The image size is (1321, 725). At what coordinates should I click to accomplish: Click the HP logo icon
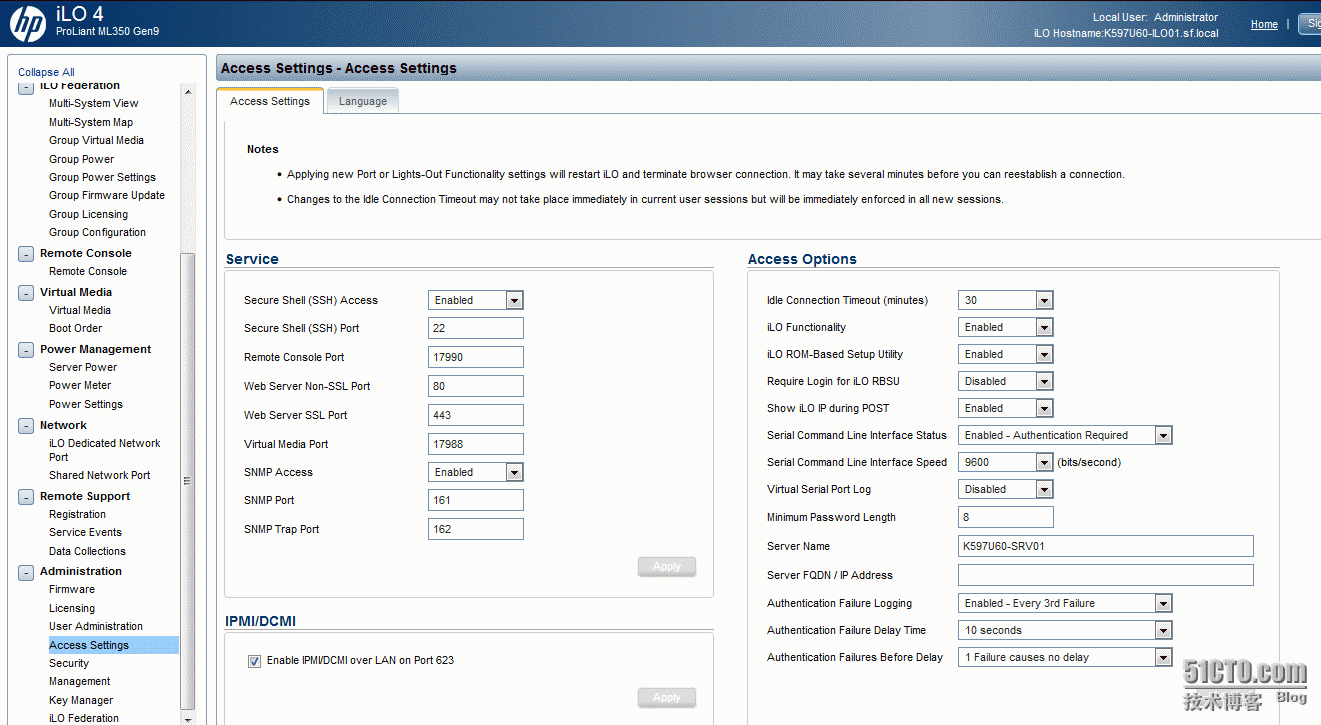pos(27,24)
